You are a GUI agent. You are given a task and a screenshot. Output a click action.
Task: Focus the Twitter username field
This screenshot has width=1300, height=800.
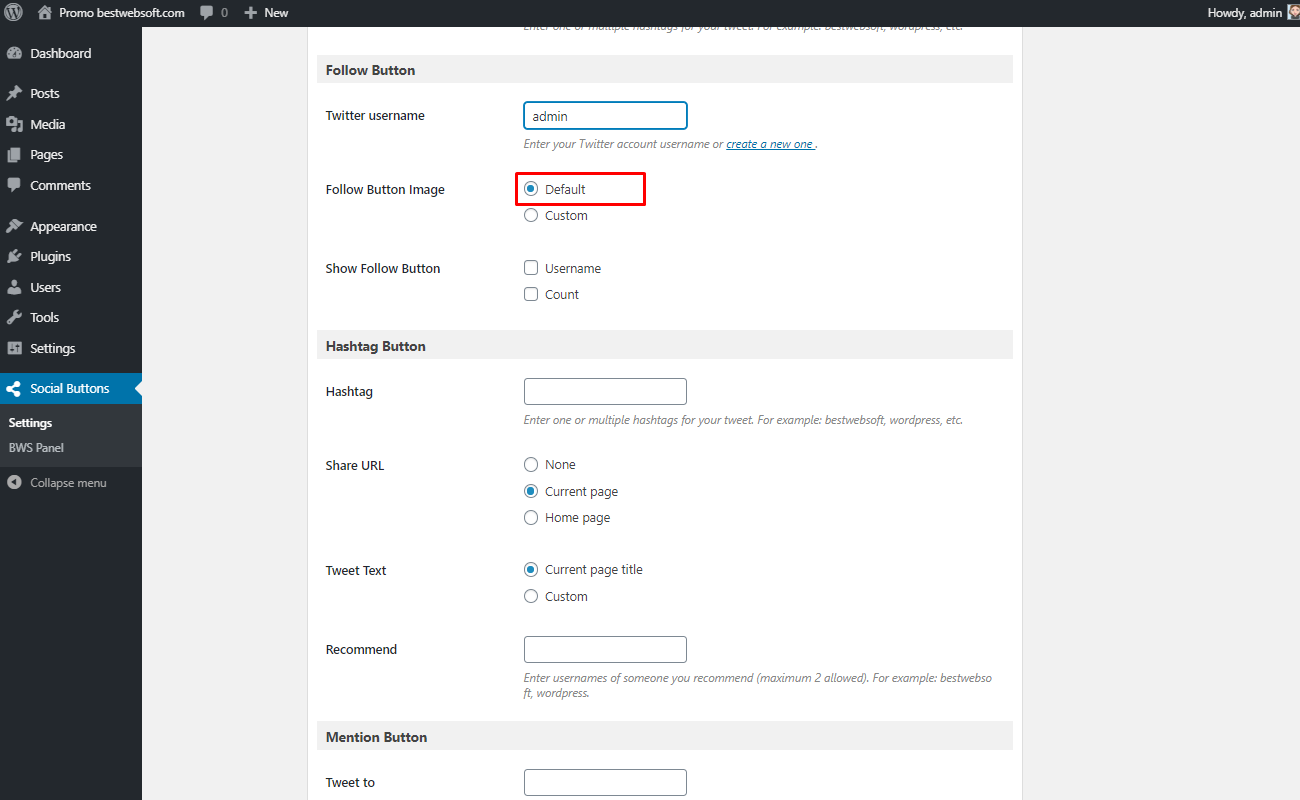click(605, 116)
